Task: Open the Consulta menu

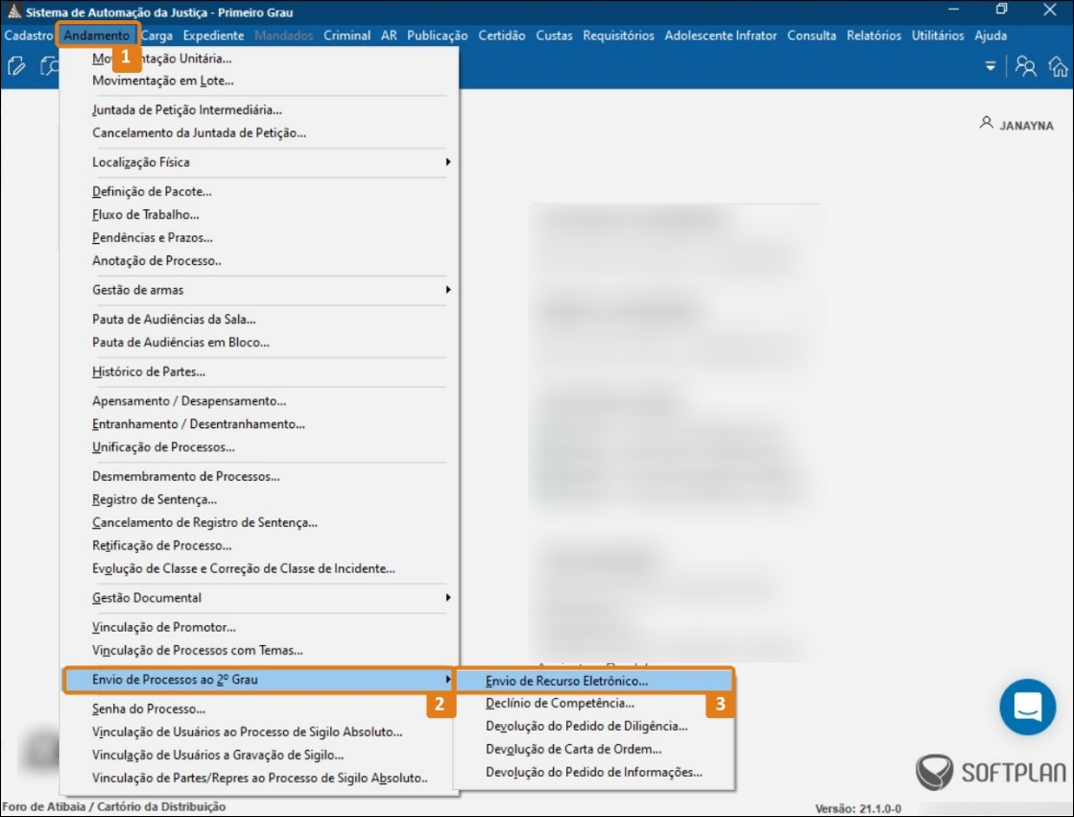Action: coord(811,36)
